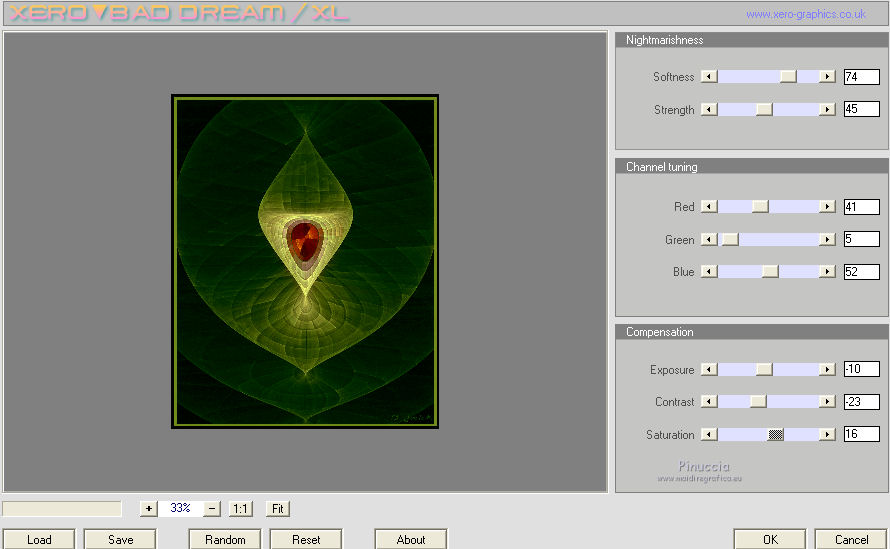890x549 pixels.
Task: Zoom out with the minus button
Action: coord(212,509)
